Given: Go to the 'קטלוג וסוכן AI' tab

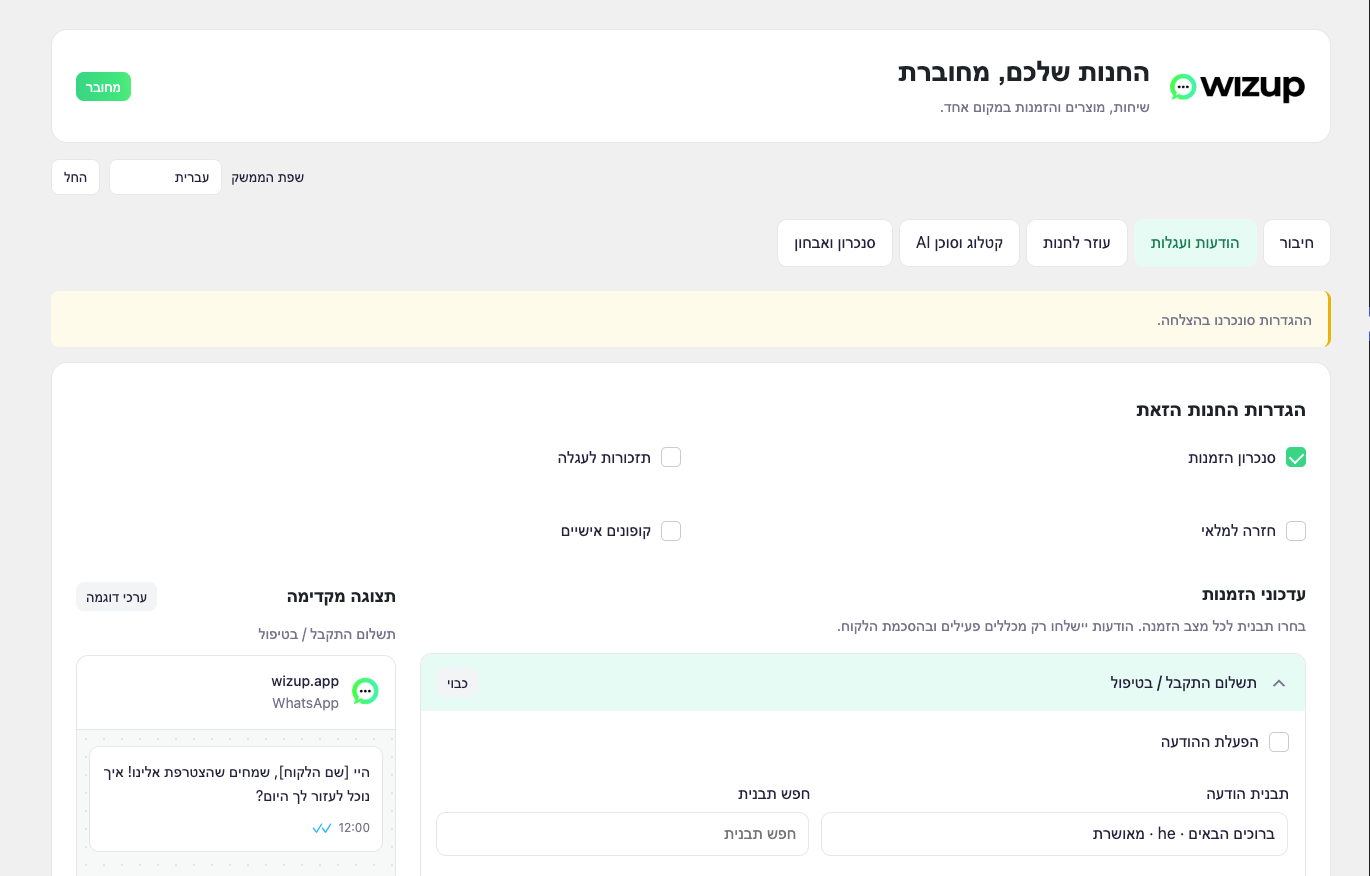Looking at the screenshot, I should click(x=959, y=243).
